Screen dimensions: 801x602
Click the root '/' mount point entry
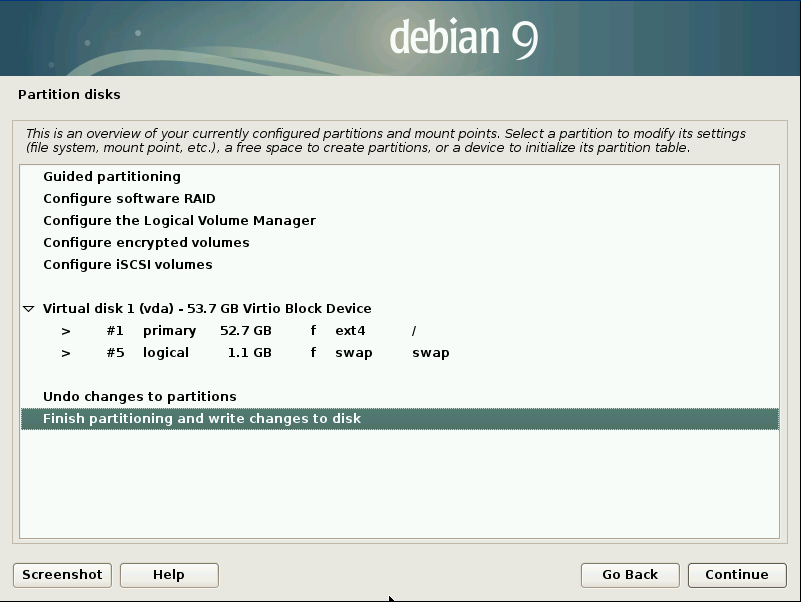tap(414, 331)
